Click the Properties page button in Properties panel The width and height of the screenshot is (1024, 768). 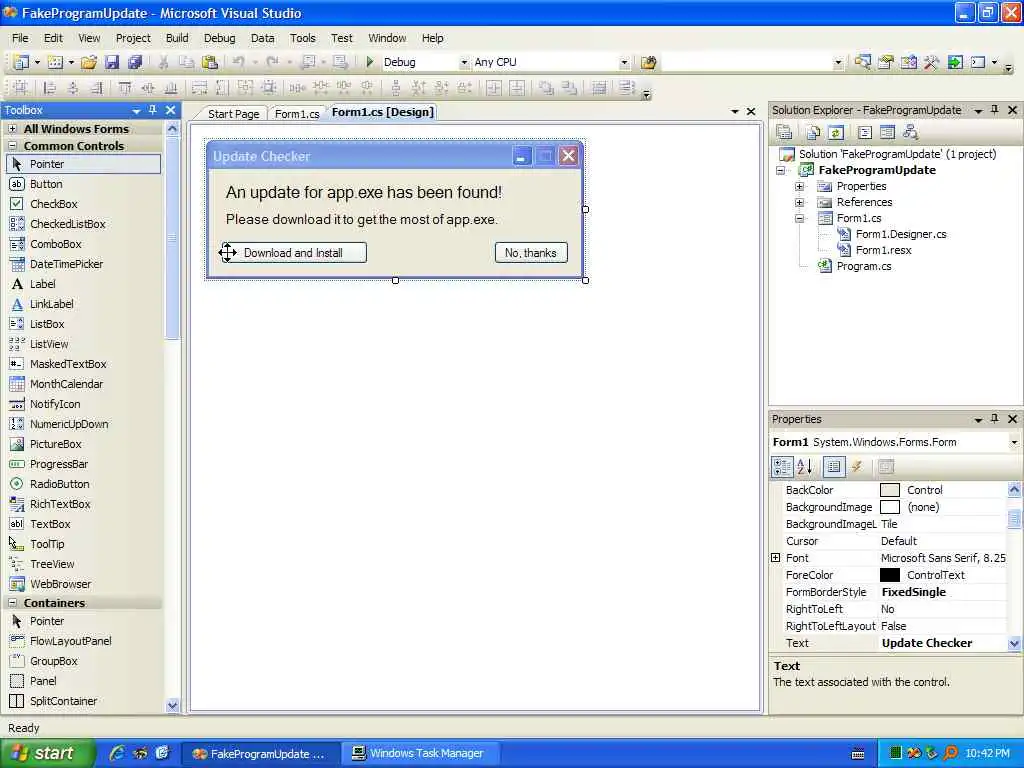pyautogui.click(x=886, y=466)
